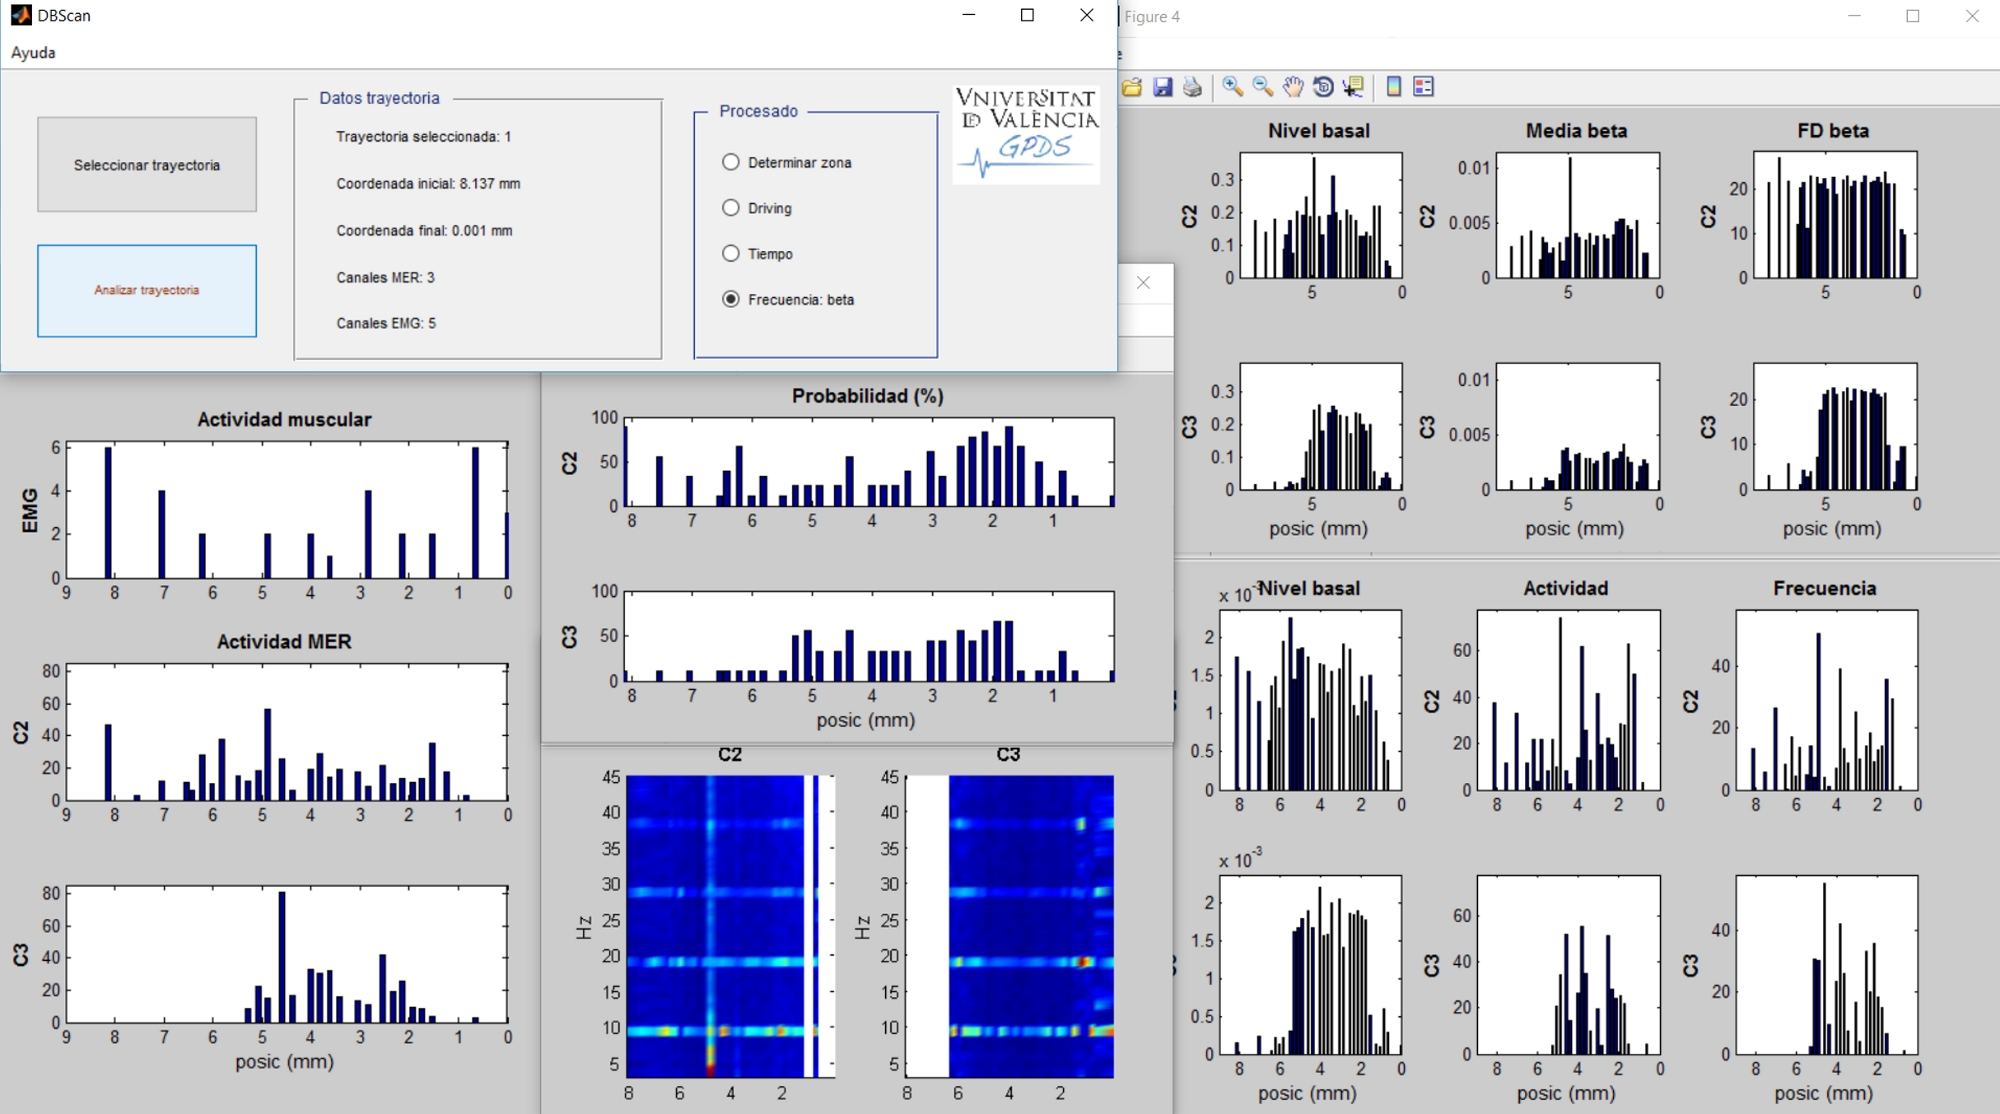Choose the Driving processing option

click(731, 208)
